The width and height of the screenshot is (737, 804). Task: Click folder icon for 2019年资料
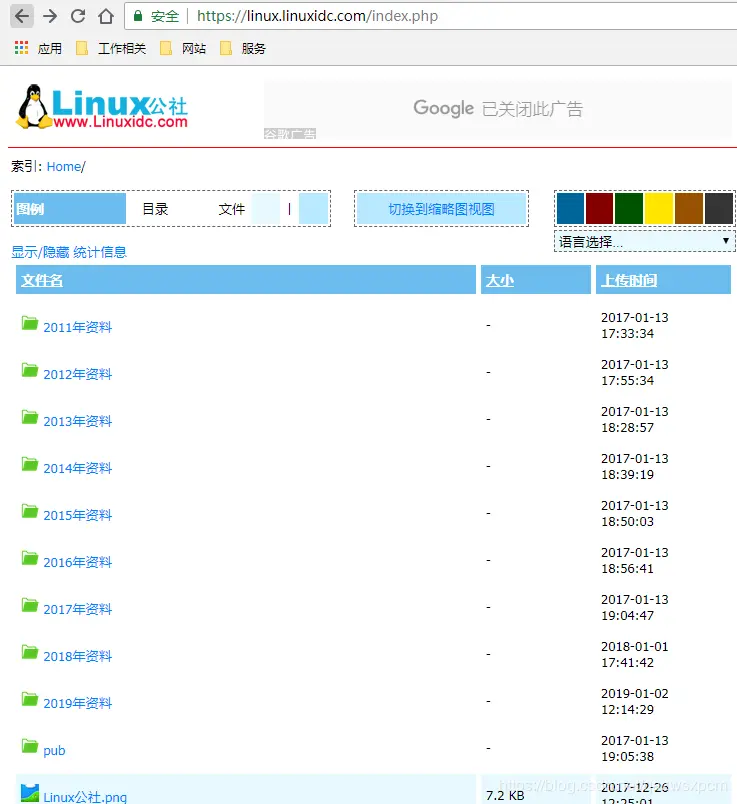click(30, 699)
